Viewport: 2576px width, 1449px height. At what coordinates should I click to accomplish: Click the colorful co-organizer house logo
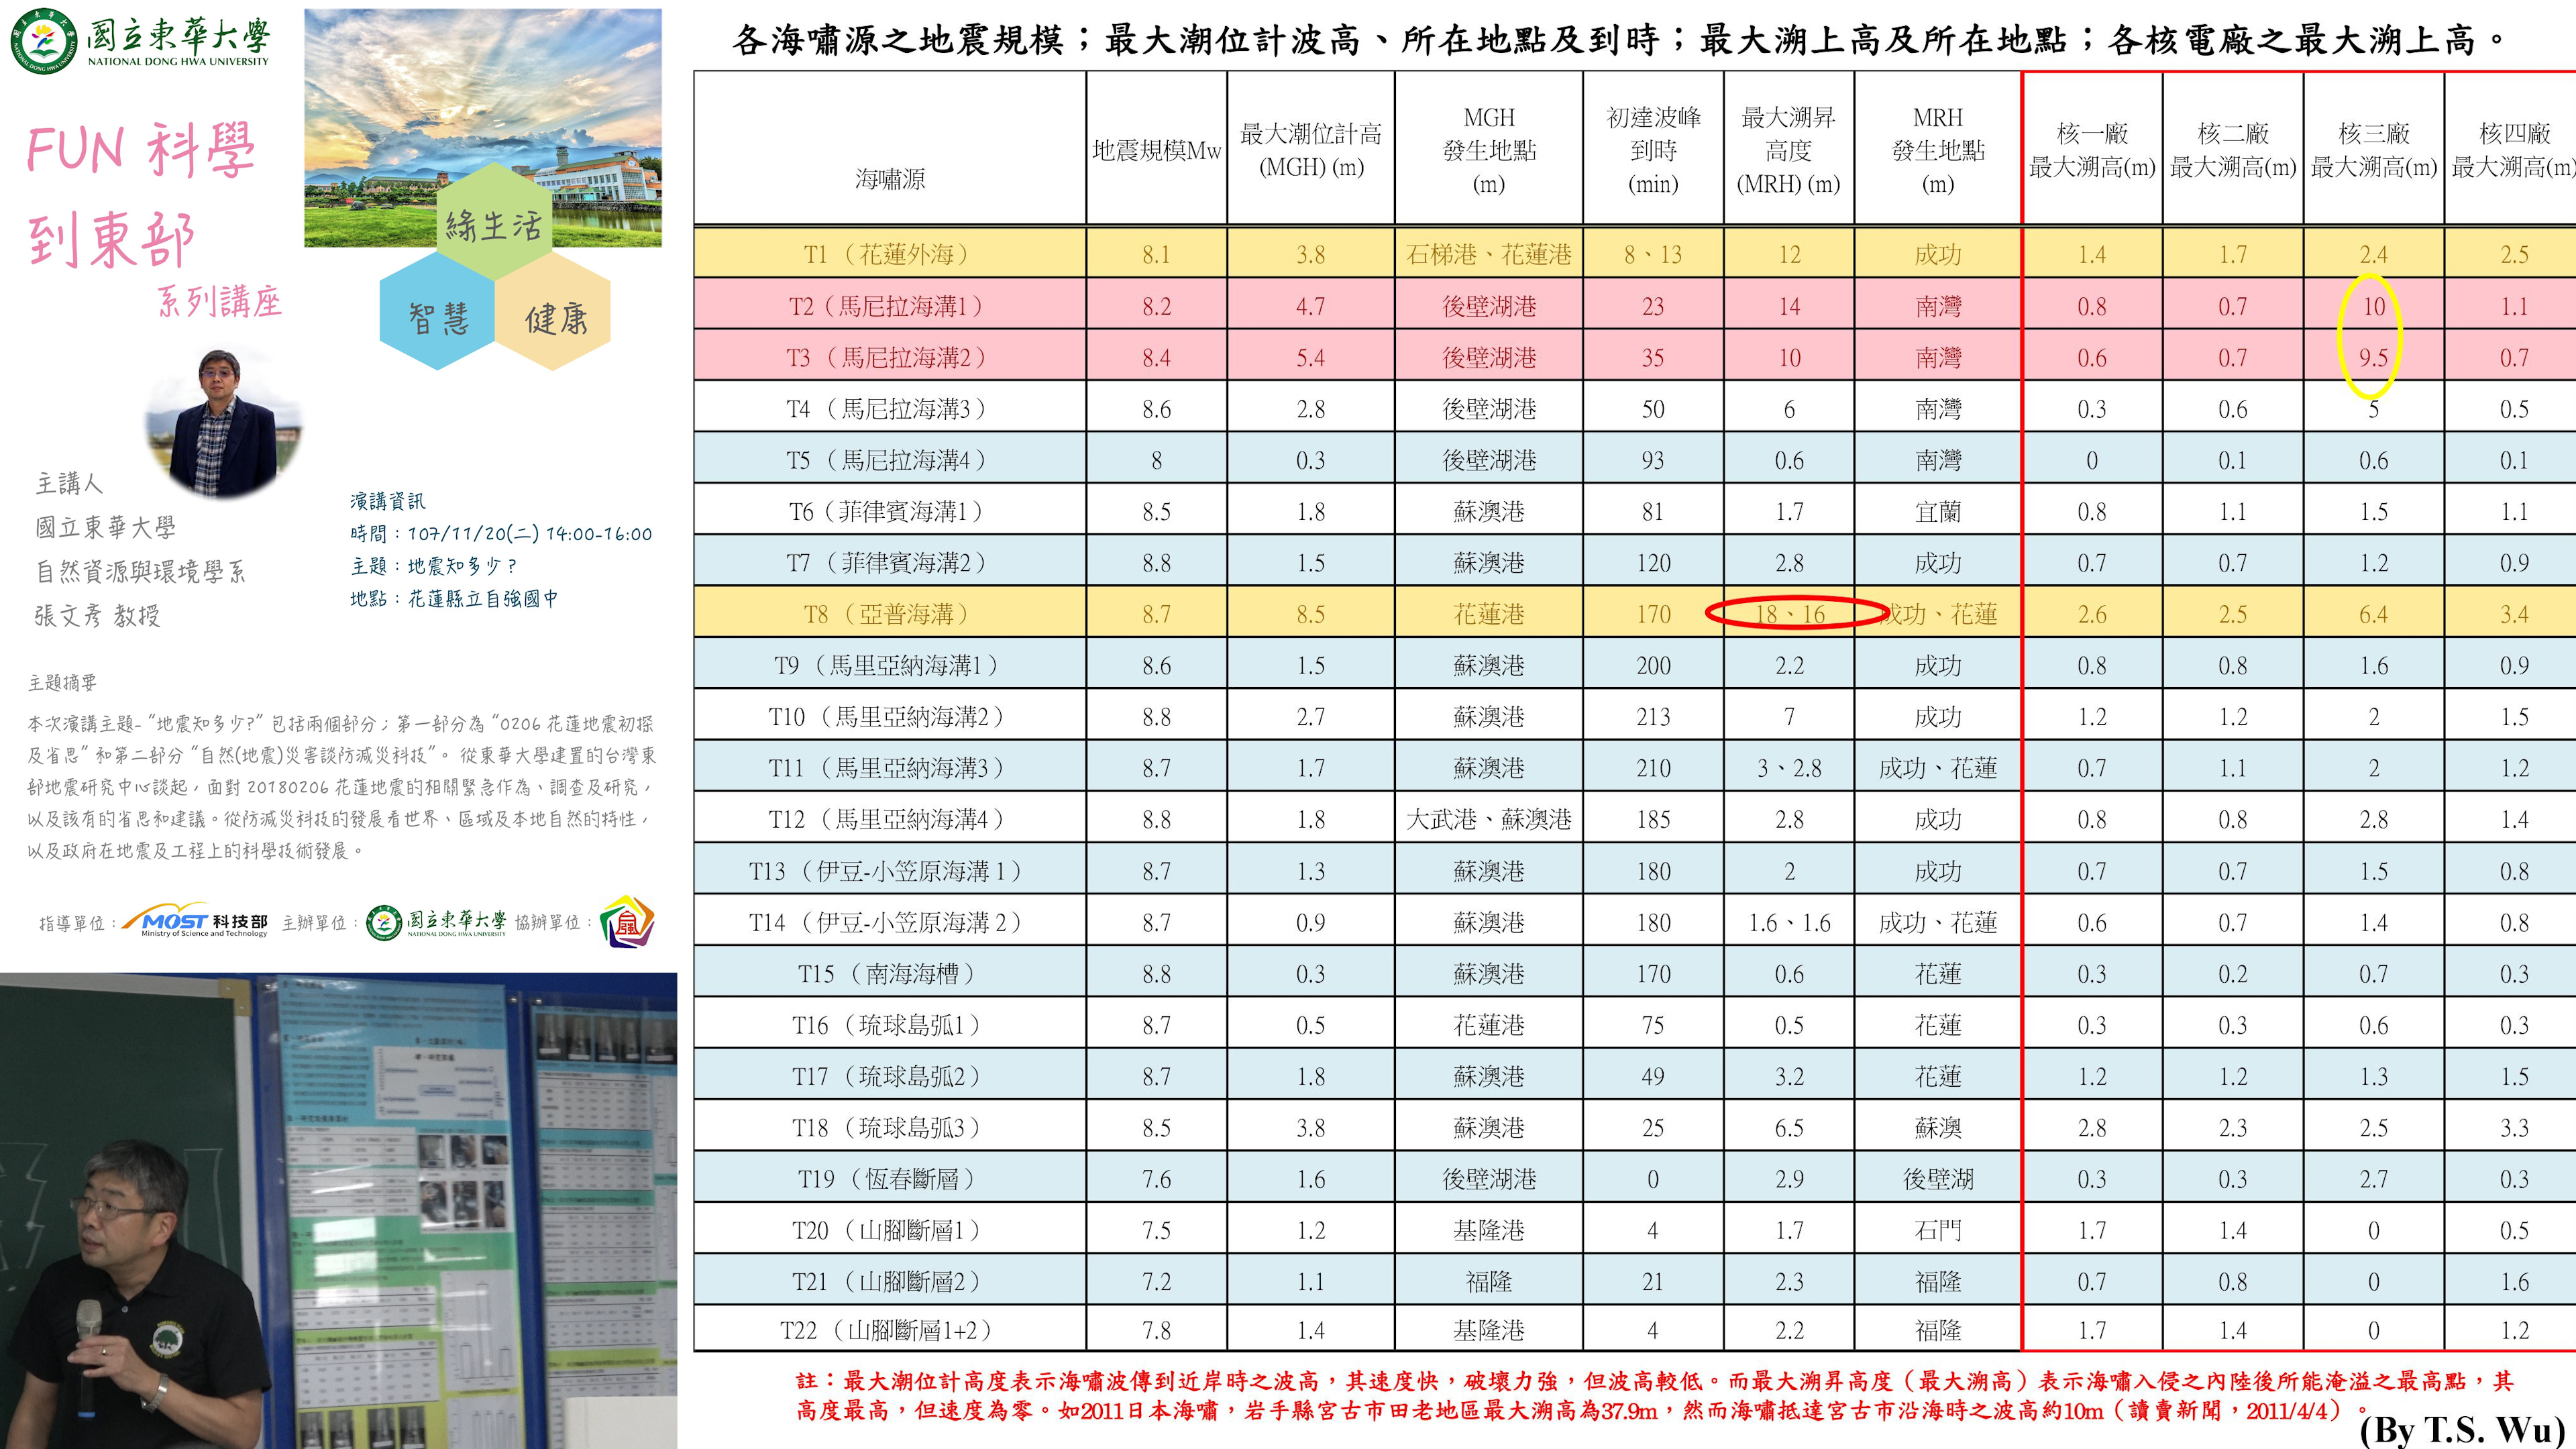[x=627, y=921]
